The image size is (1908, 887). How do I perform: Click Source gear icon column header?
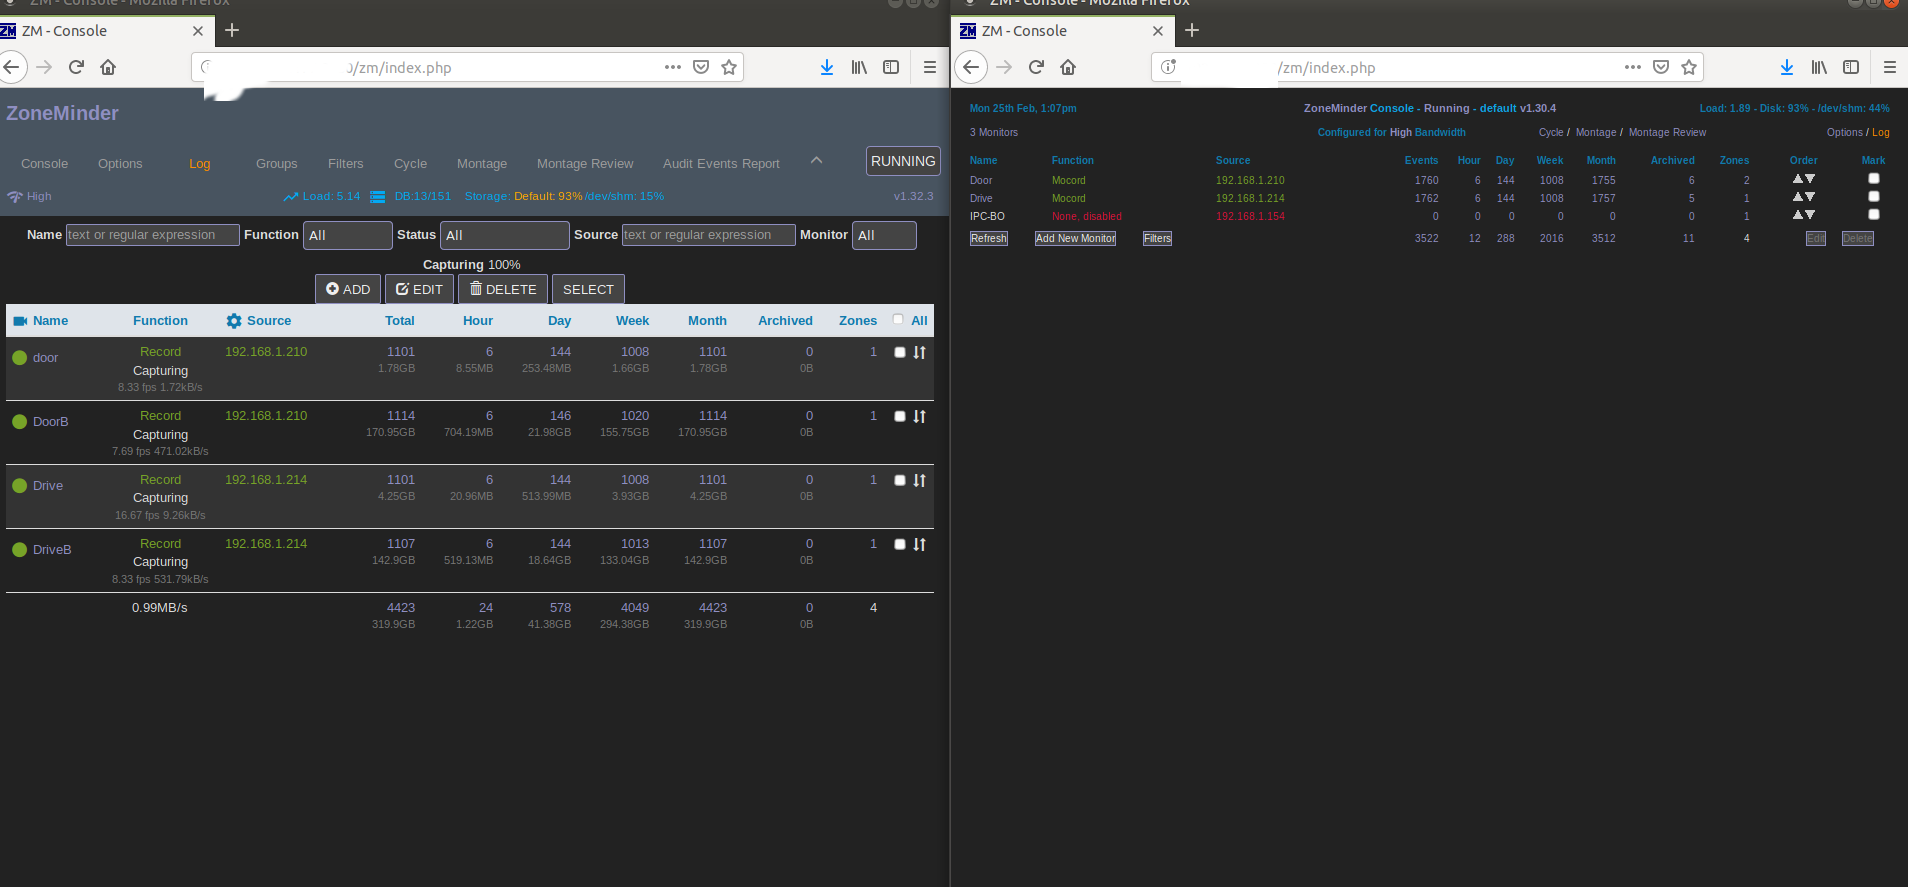click(x=234, y=321)
